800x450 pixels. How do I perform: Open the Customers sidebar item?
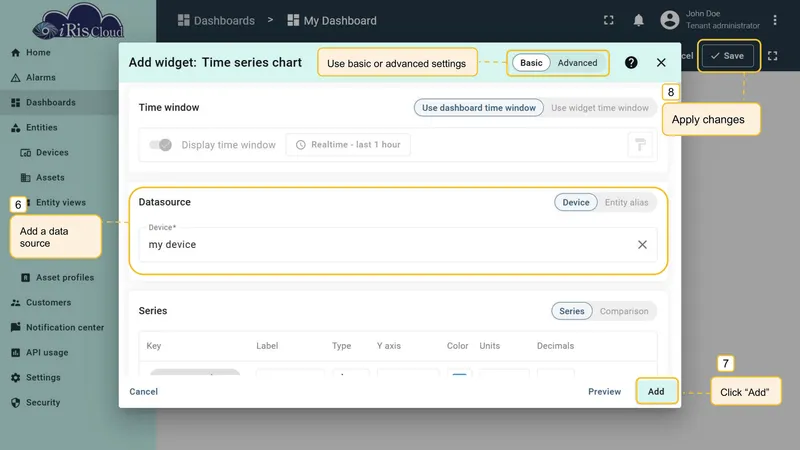(41, 303)
